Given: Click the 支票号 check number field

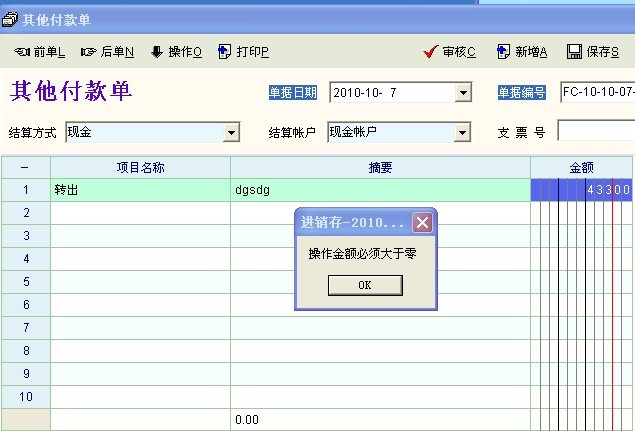Looking at the screenshot, I should point(595,132).
